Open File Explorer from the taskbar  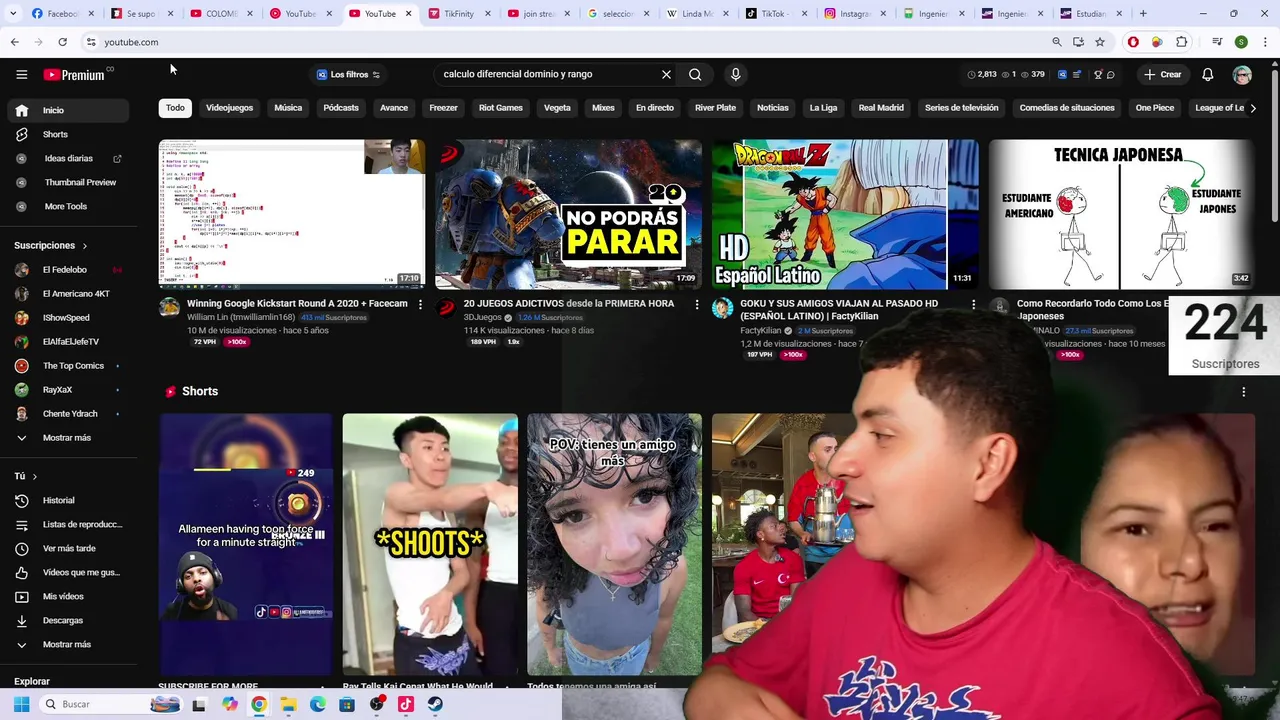point(288,704)
